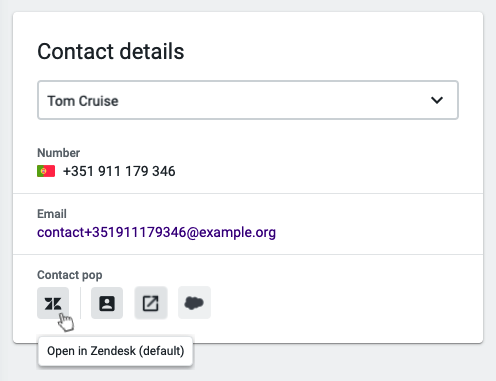
Task: Click the gray background outside the card
Action: tap(333, 363)
